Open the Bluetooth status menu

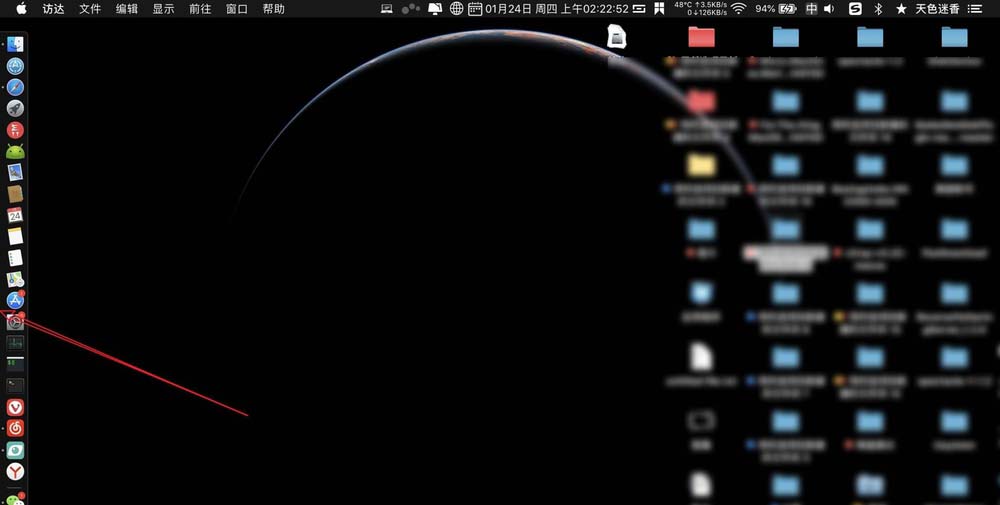pos(878,9)
